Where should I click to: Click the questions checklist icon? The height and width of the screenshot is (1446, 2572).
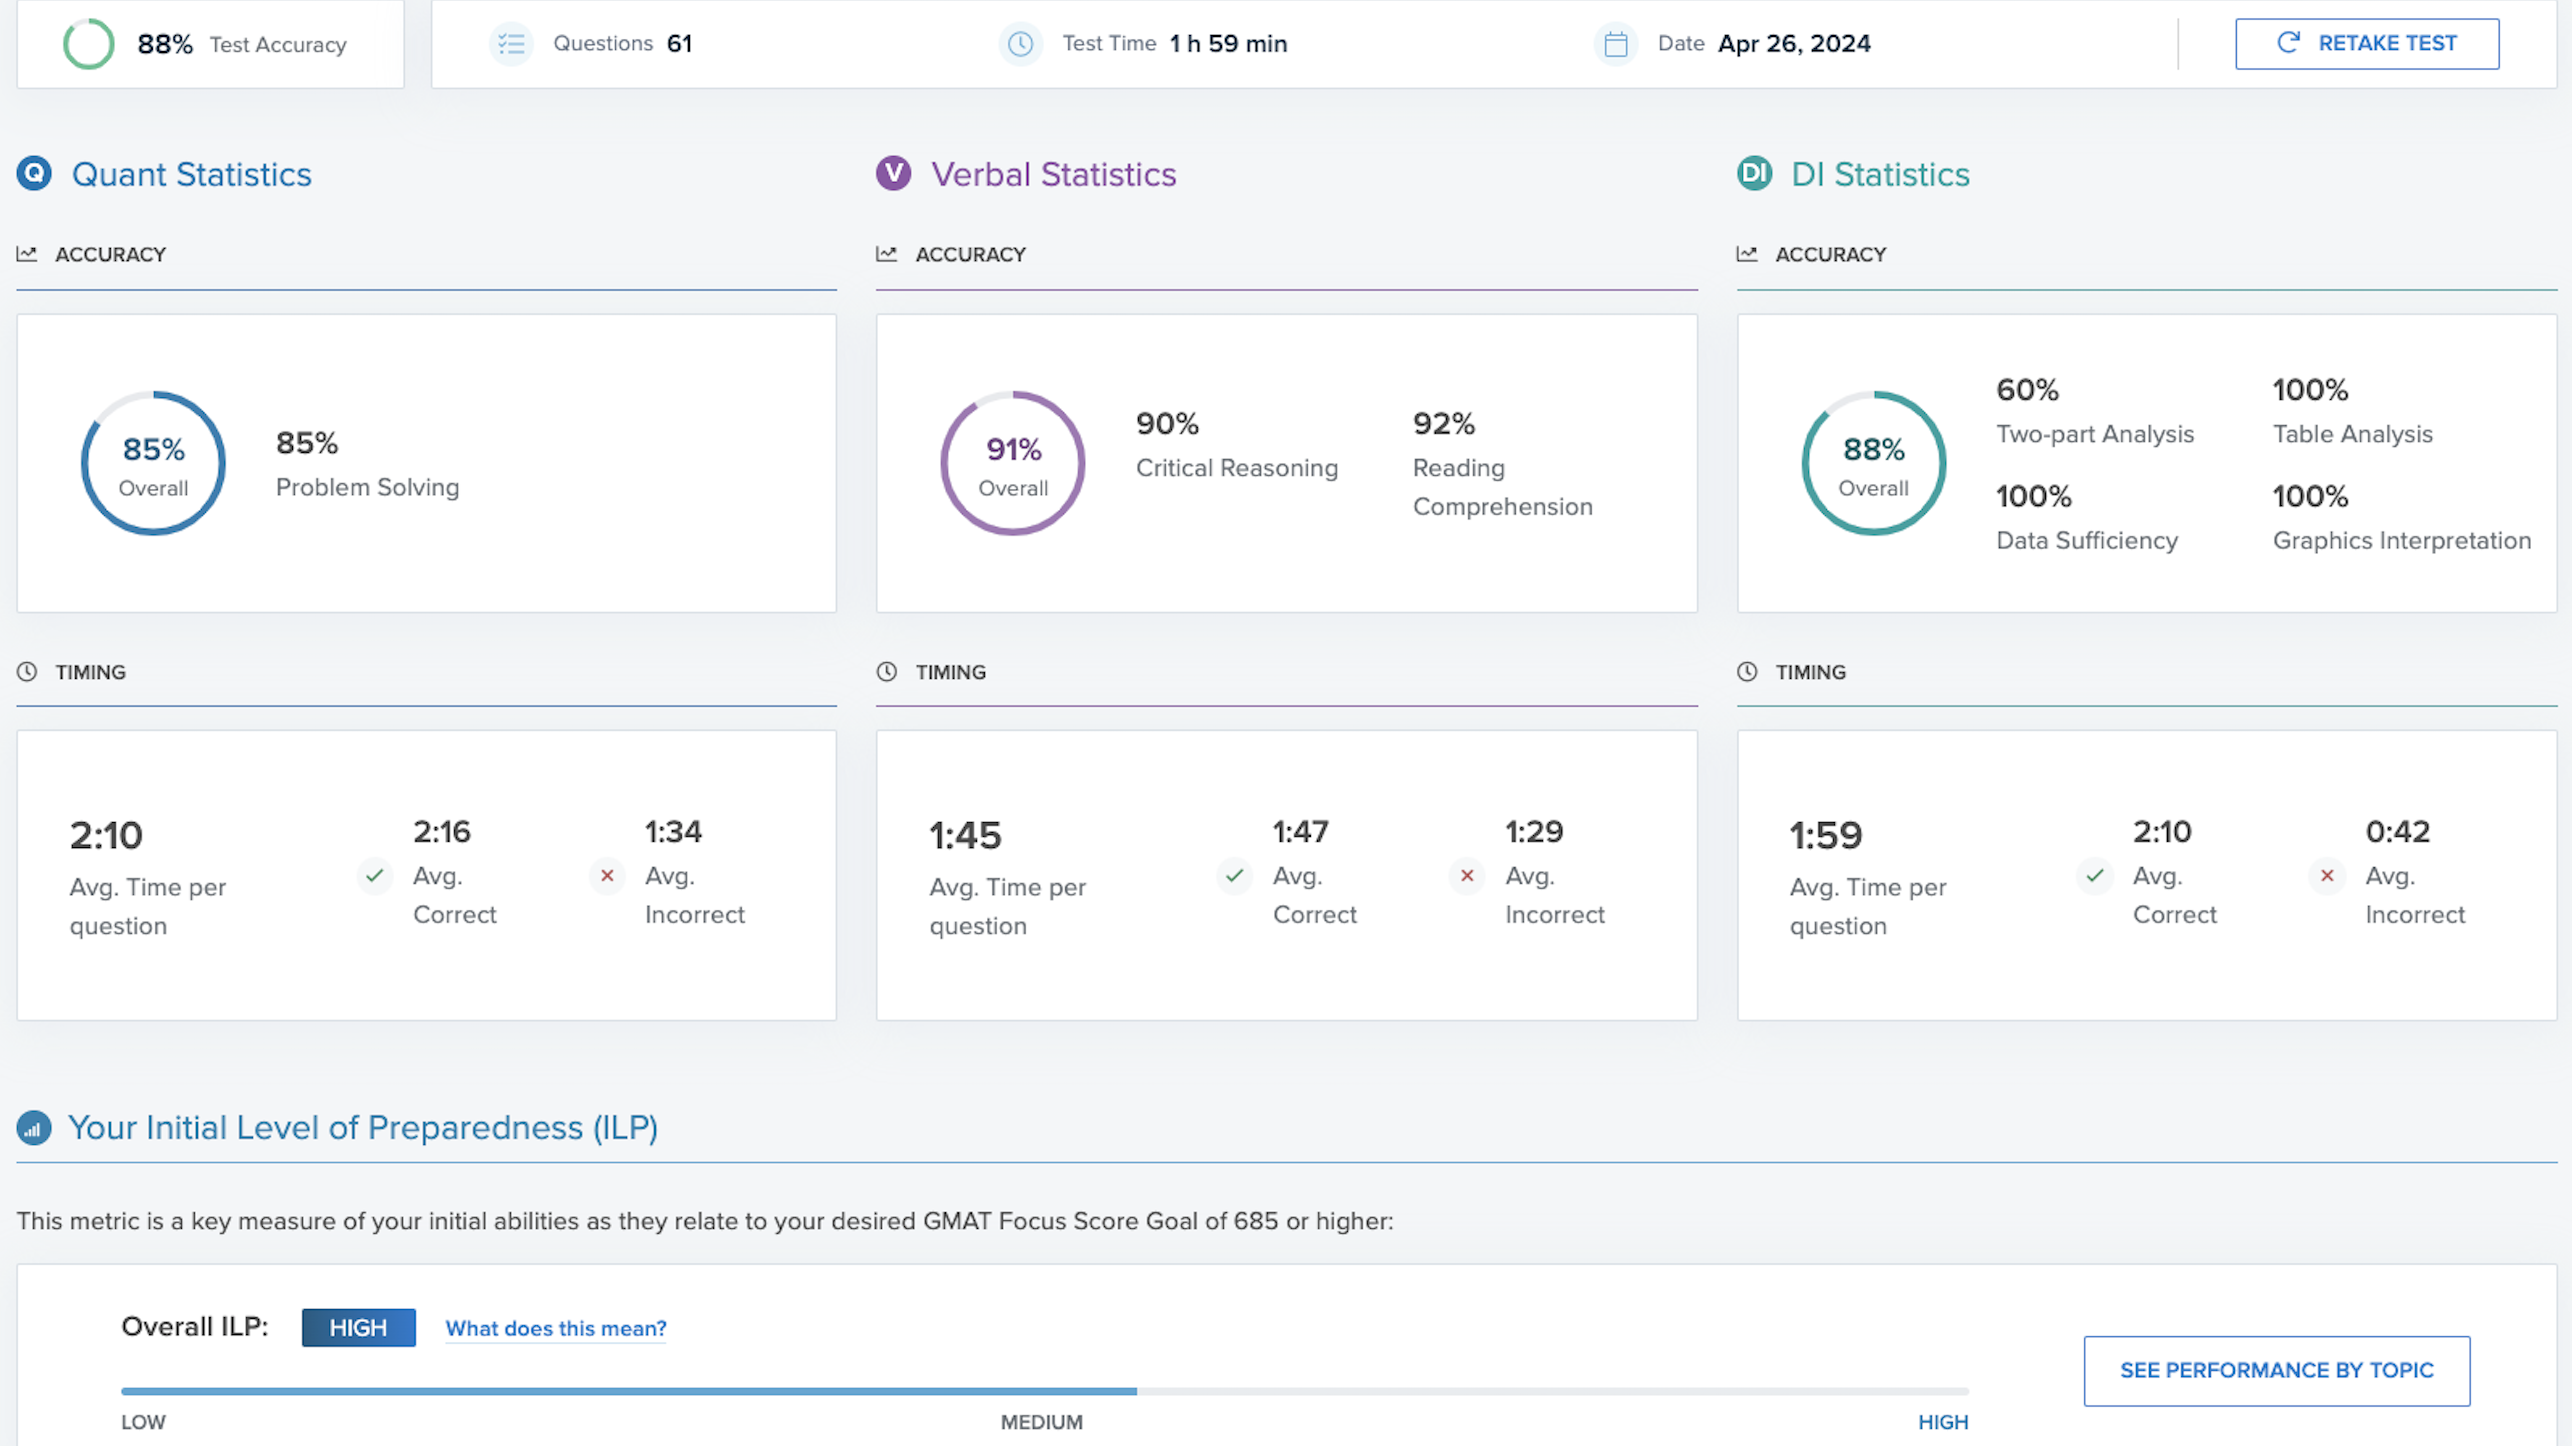[511, 44]
